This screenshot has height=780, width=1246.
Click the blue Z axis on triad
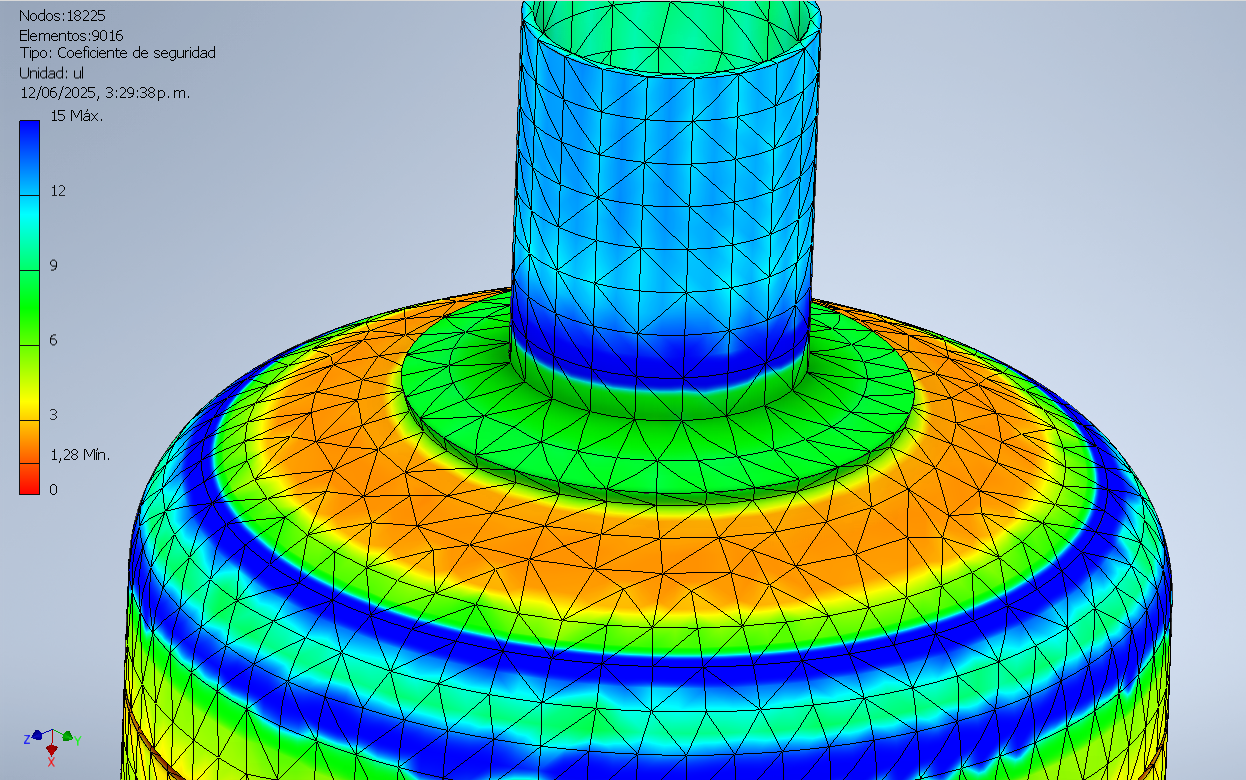tap(33, 738)
